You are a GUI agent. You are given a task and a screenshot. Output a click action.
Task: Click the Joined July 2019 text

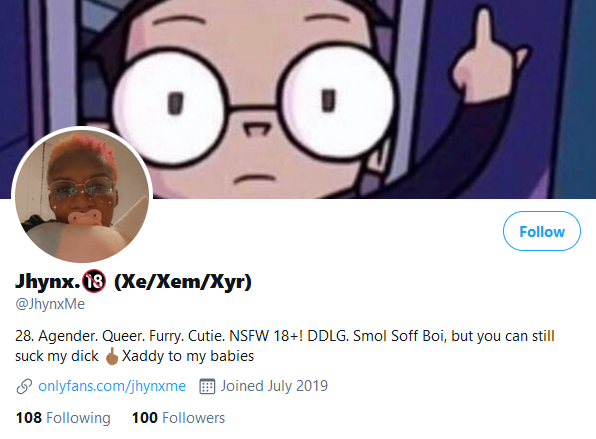(x=274, y=386)
